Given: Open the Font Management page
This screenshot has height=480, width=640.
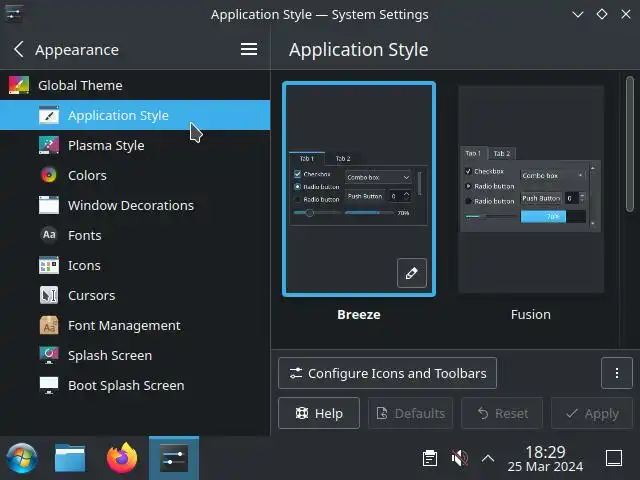Looking at the screenshot, I should (135, 325).
